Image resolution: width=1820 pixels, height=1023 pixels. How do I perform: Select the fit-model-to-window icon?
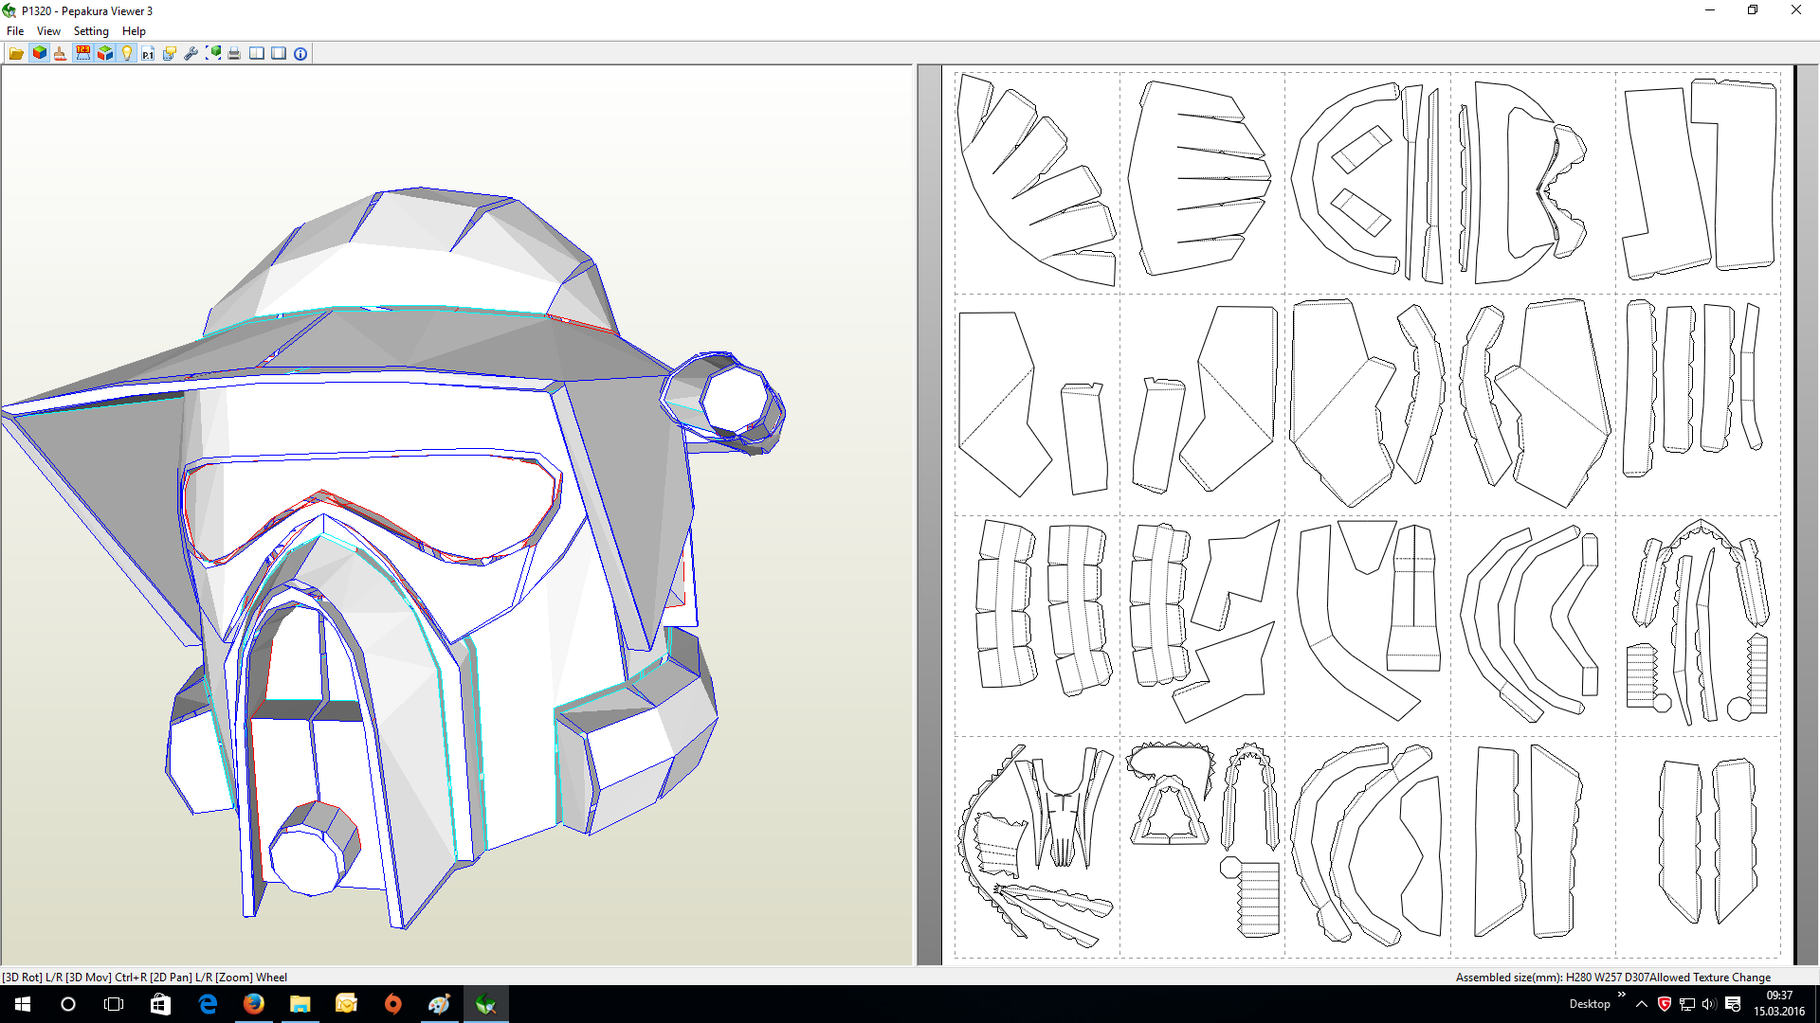click(x=213, y=53)
